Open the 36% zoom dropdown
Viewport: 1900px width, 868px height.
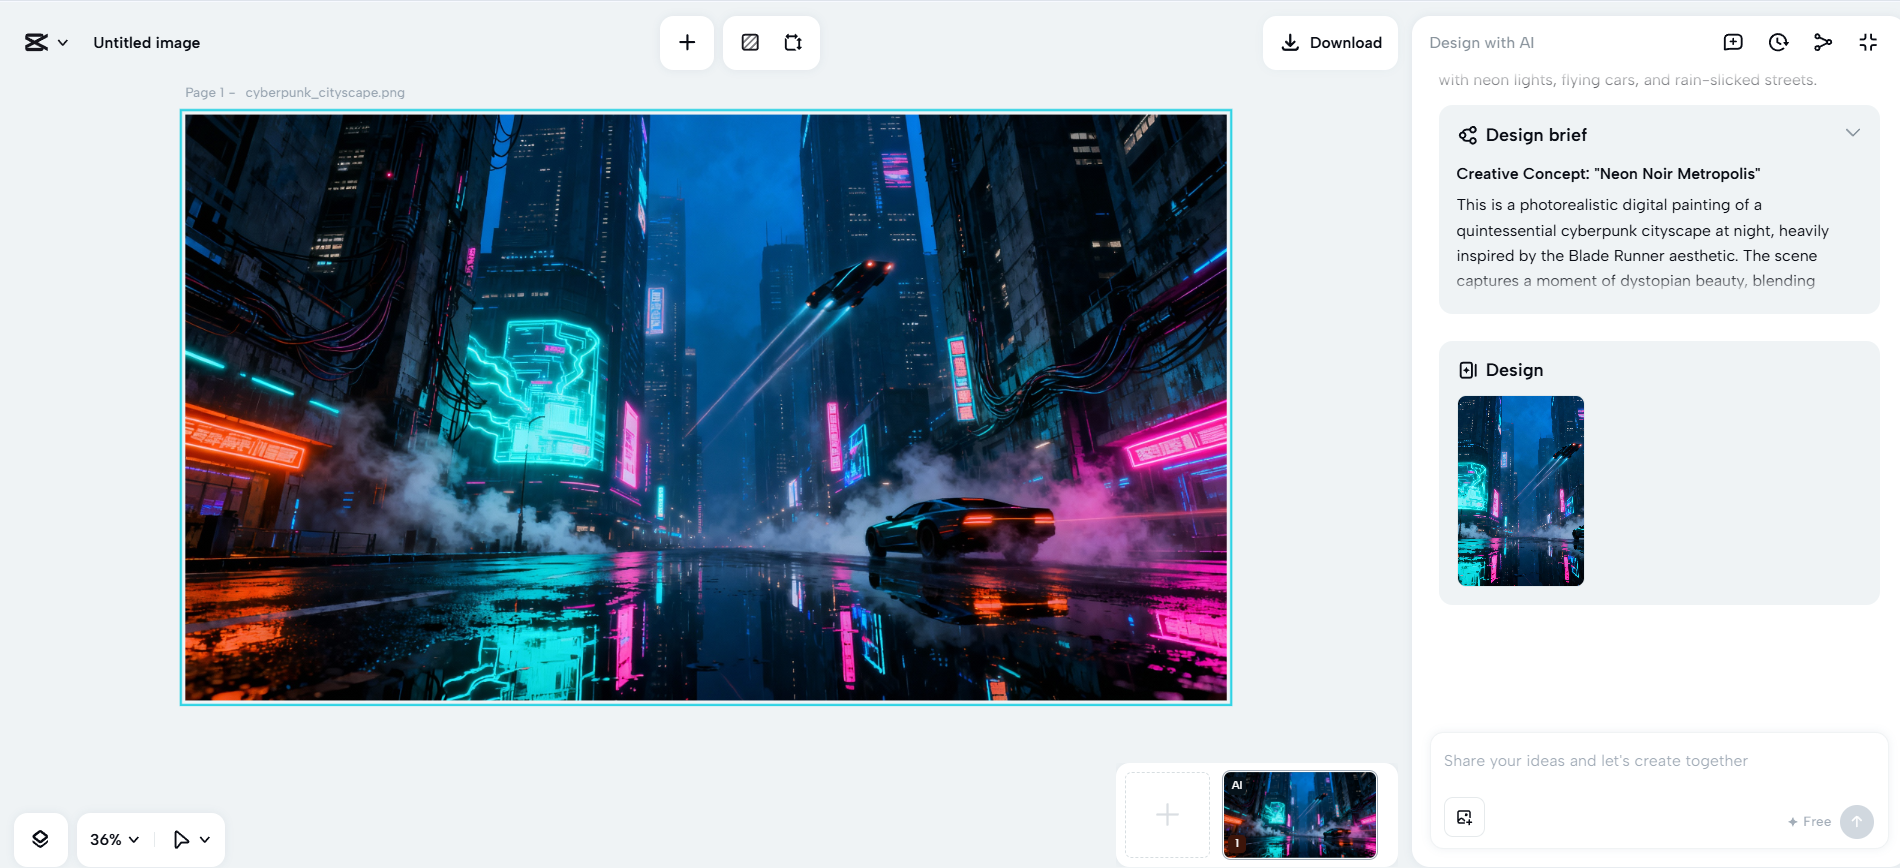click(x=114, y=840)
